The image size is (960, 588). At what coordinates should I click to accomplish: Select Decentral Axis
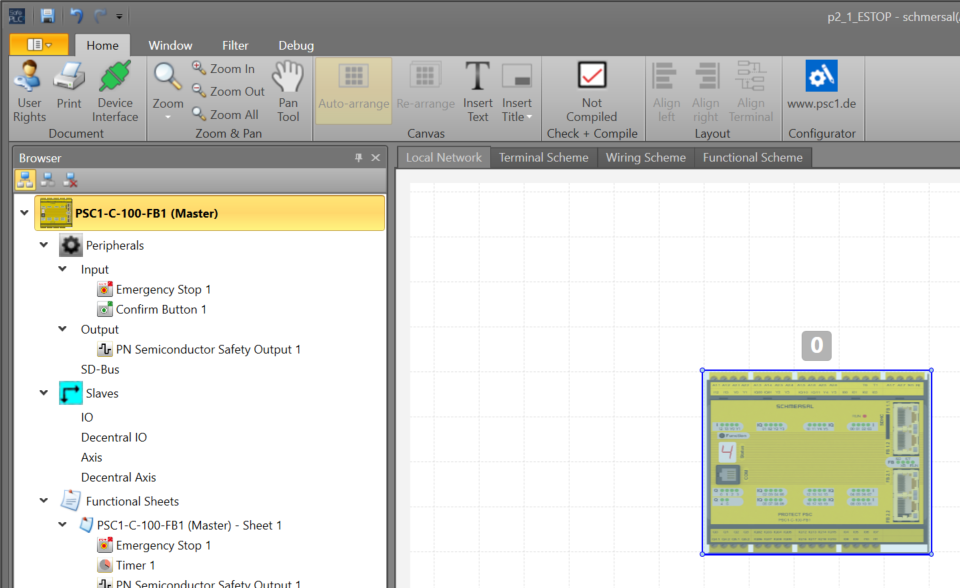[118, 477]
